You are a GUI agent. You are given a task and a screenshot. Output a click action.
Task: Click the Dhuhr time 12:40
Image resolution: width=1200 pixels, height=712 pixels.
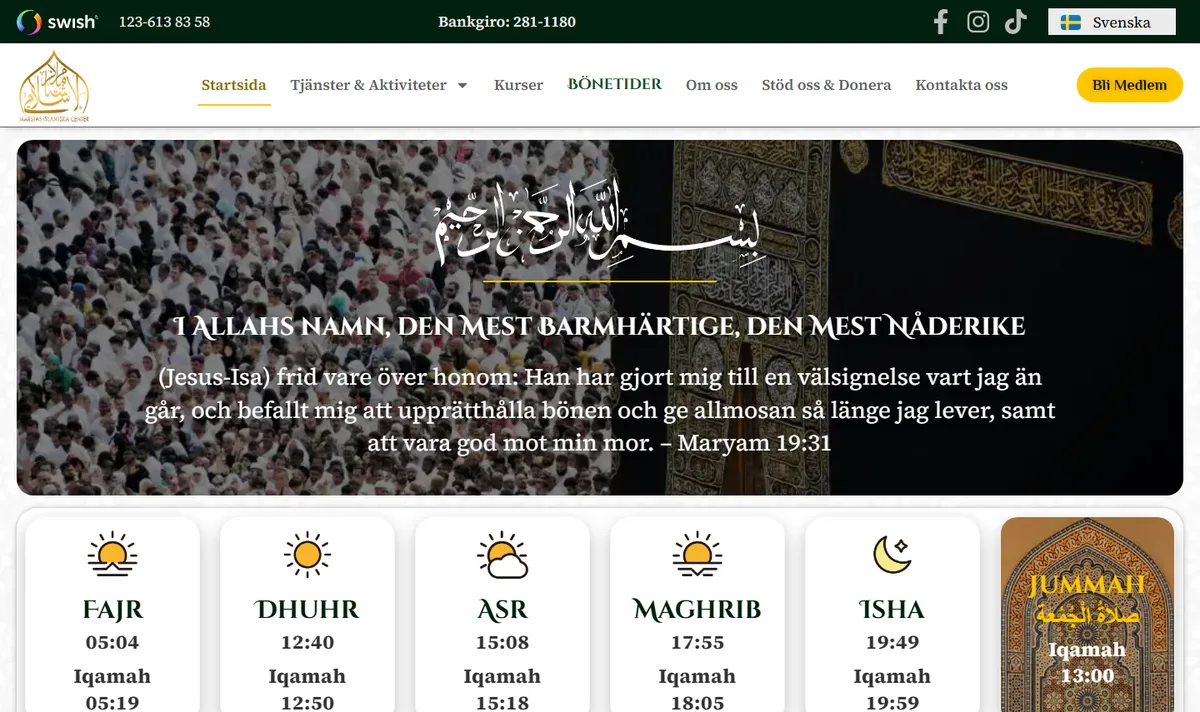click(x=307, y=642)
